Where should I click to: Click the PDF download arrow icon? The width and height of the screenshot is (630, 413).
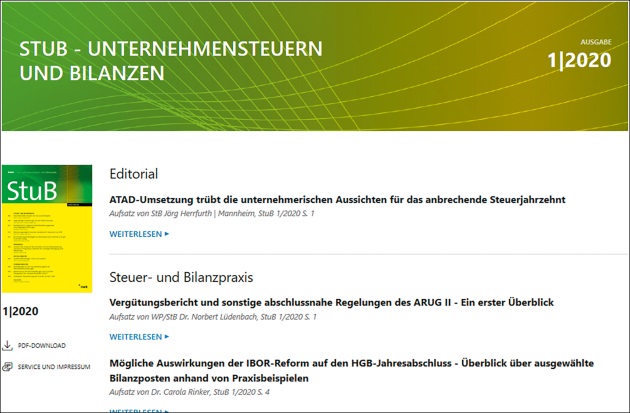(9, 346)
